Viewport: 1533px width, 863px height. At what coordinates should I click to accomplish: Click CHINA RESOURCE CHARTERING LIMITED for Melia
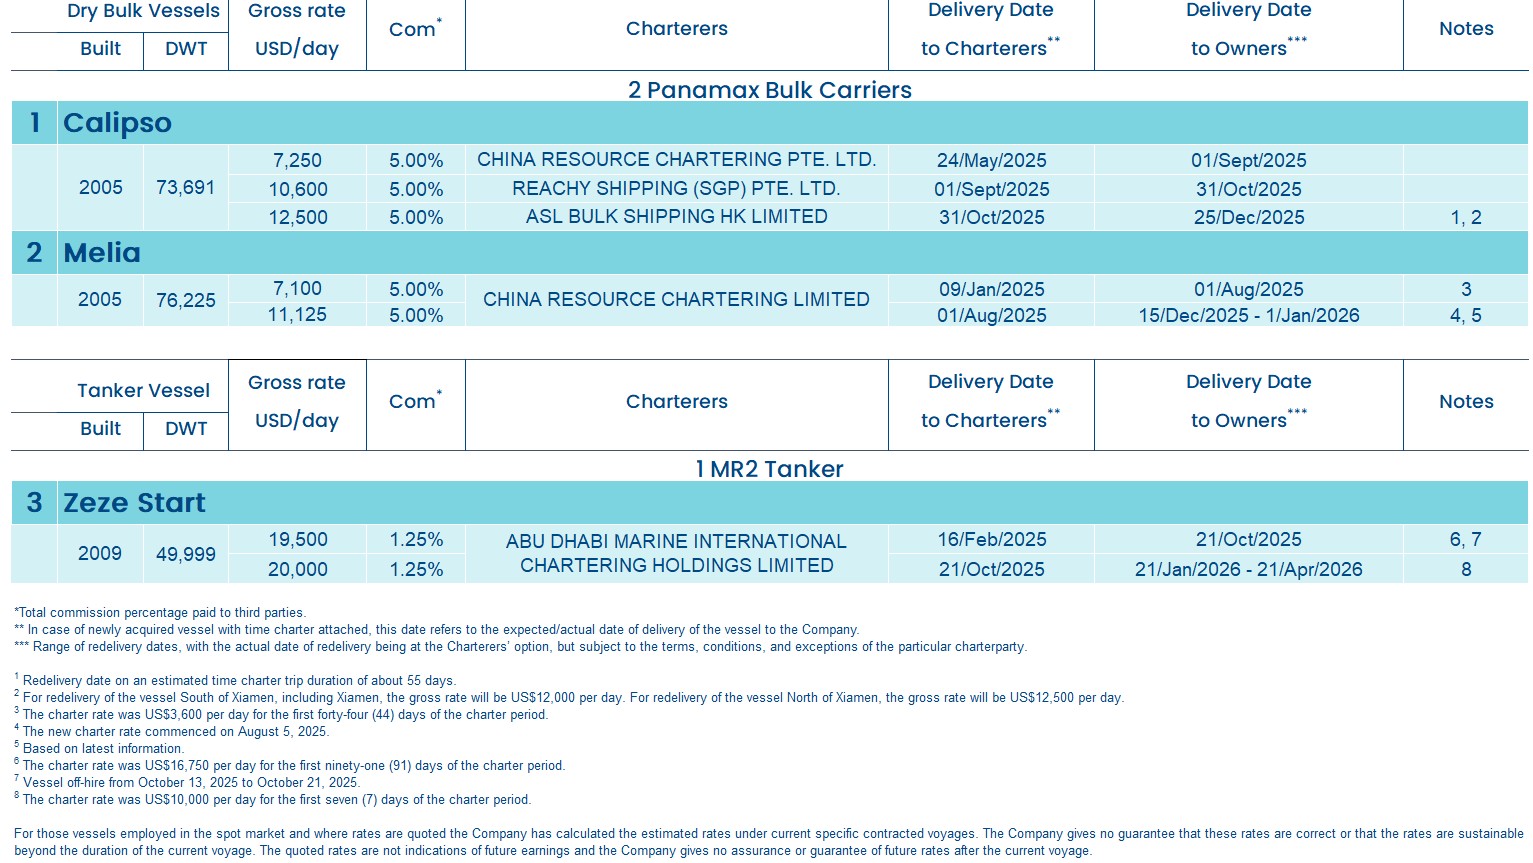click(x=676, y=300)
